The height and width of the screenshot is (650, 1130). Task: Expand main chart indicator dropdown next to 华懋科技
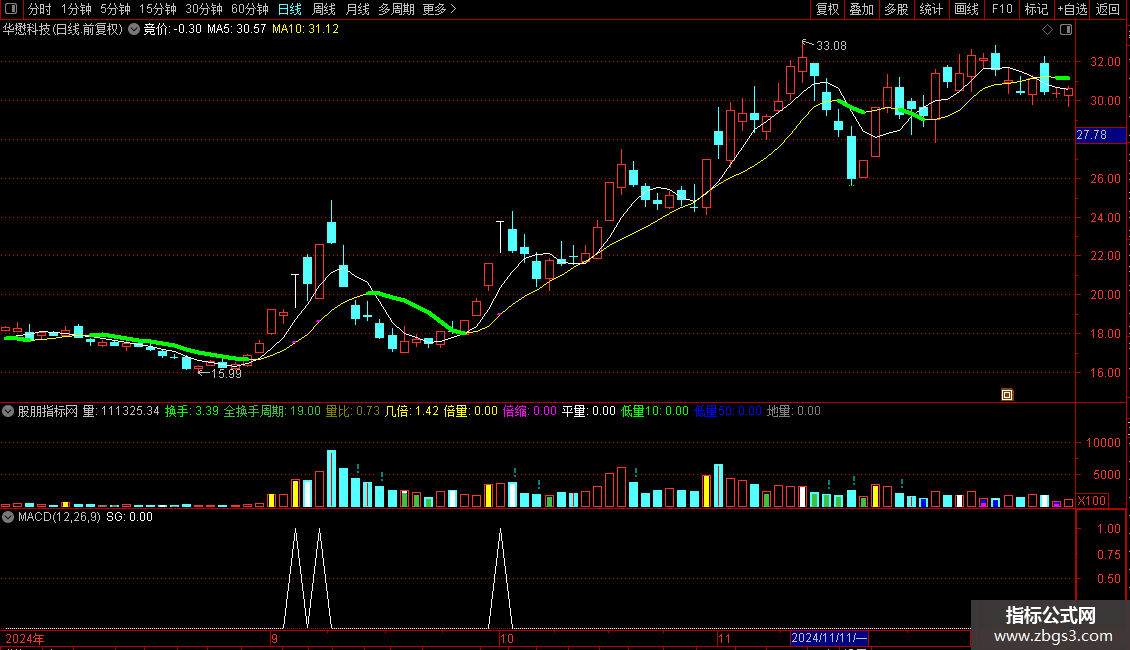[x=134, y=29]
